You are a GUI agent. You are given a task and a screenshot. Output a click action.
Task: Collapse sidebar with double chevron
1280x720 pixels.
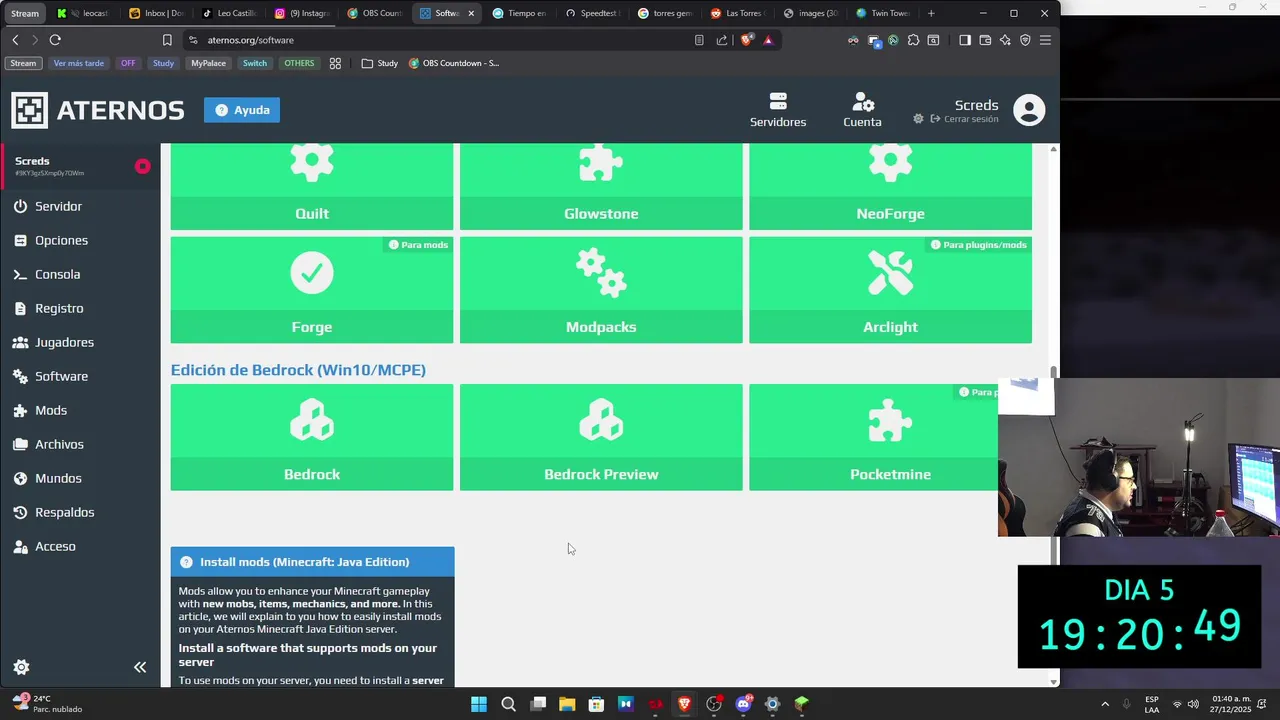tap(140, 667)
